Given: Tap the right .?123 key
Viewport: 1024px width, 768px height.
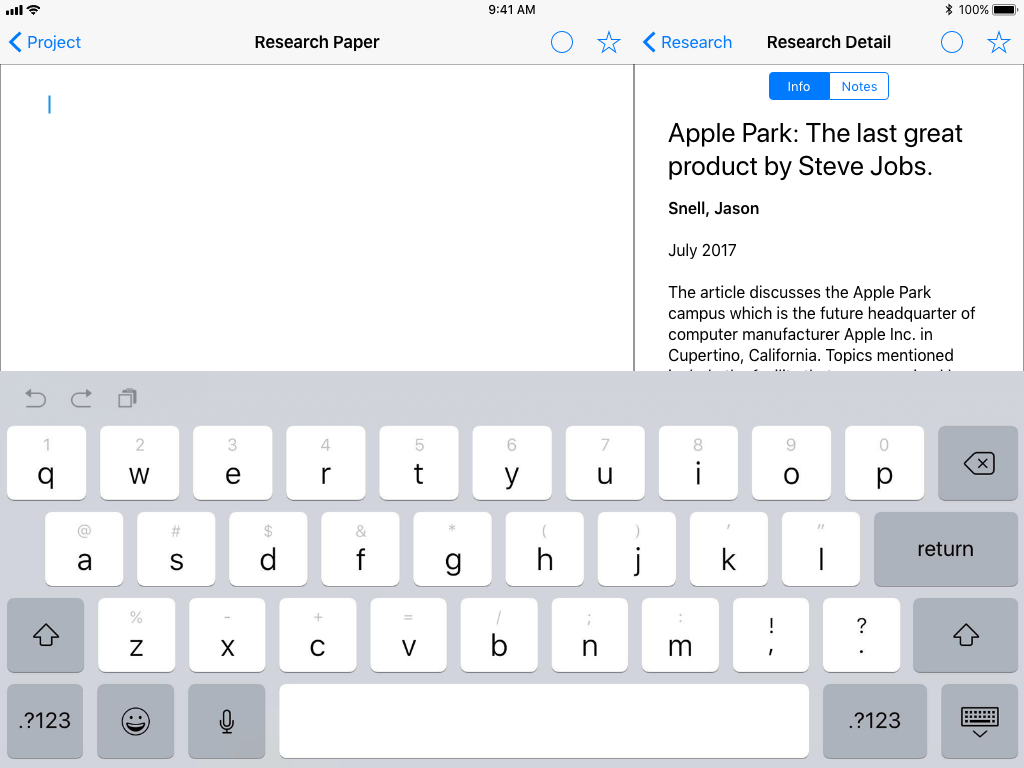Looking at the screenshot, I should 874,721.
